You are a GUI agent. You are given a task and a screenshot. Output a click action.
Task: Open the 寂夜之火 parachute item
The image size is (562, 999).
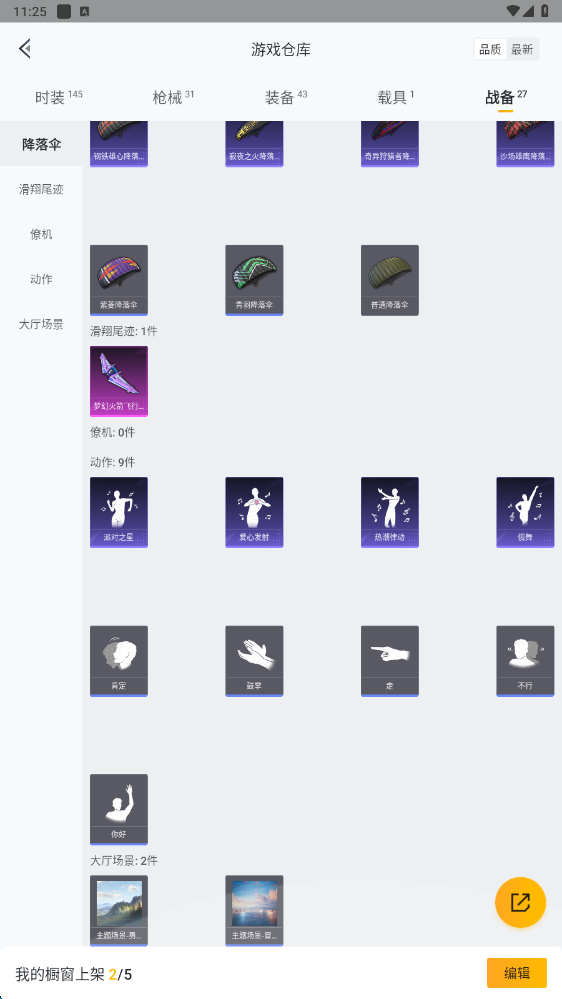[254, 144]
